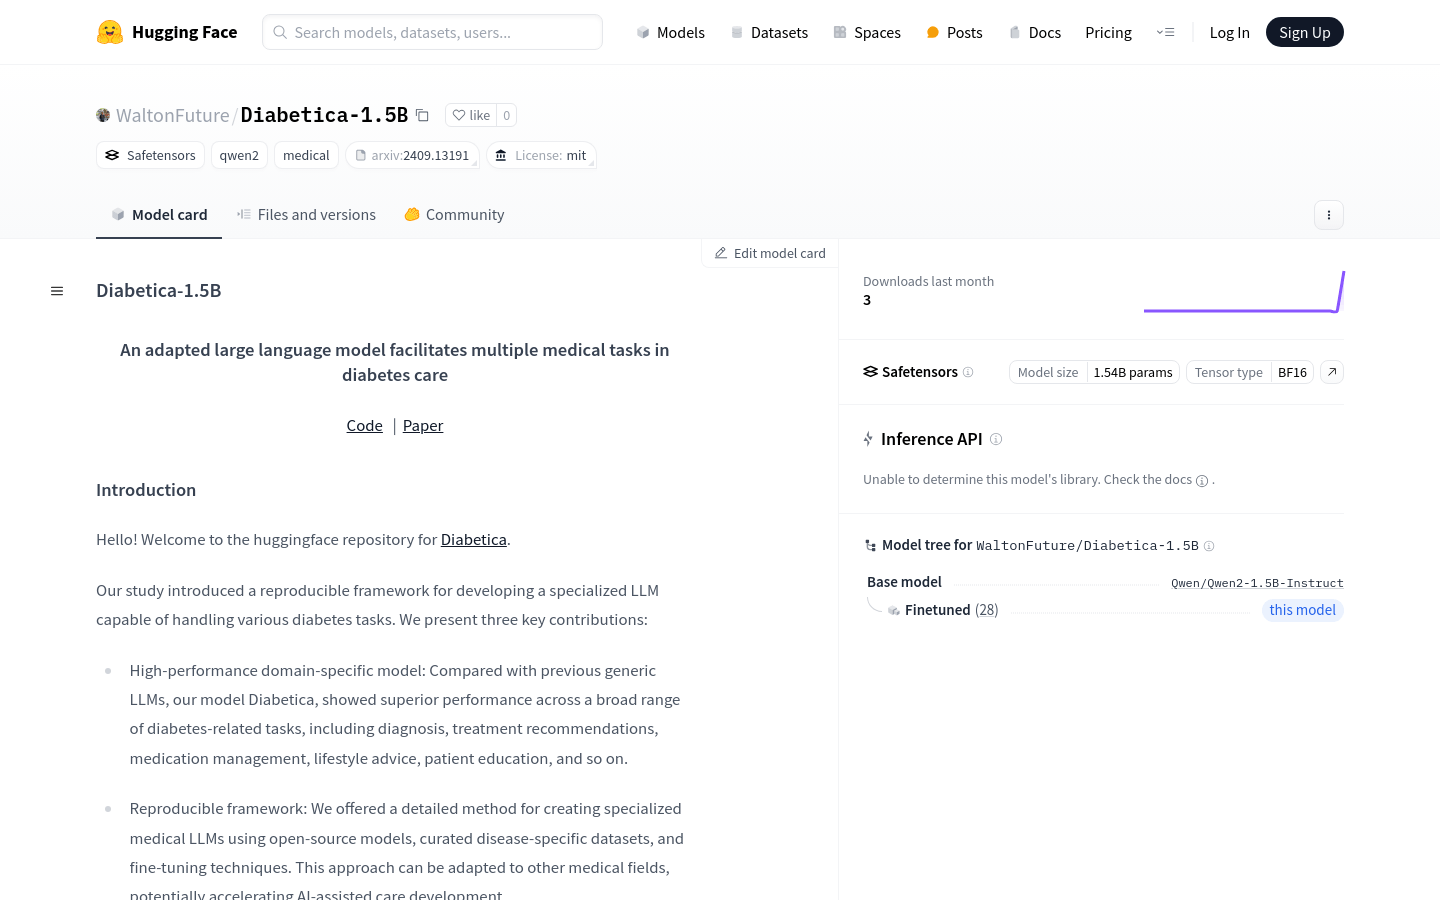Open the three-dot model options menu
1440x900 pixels.
[x=1329, y=215]
